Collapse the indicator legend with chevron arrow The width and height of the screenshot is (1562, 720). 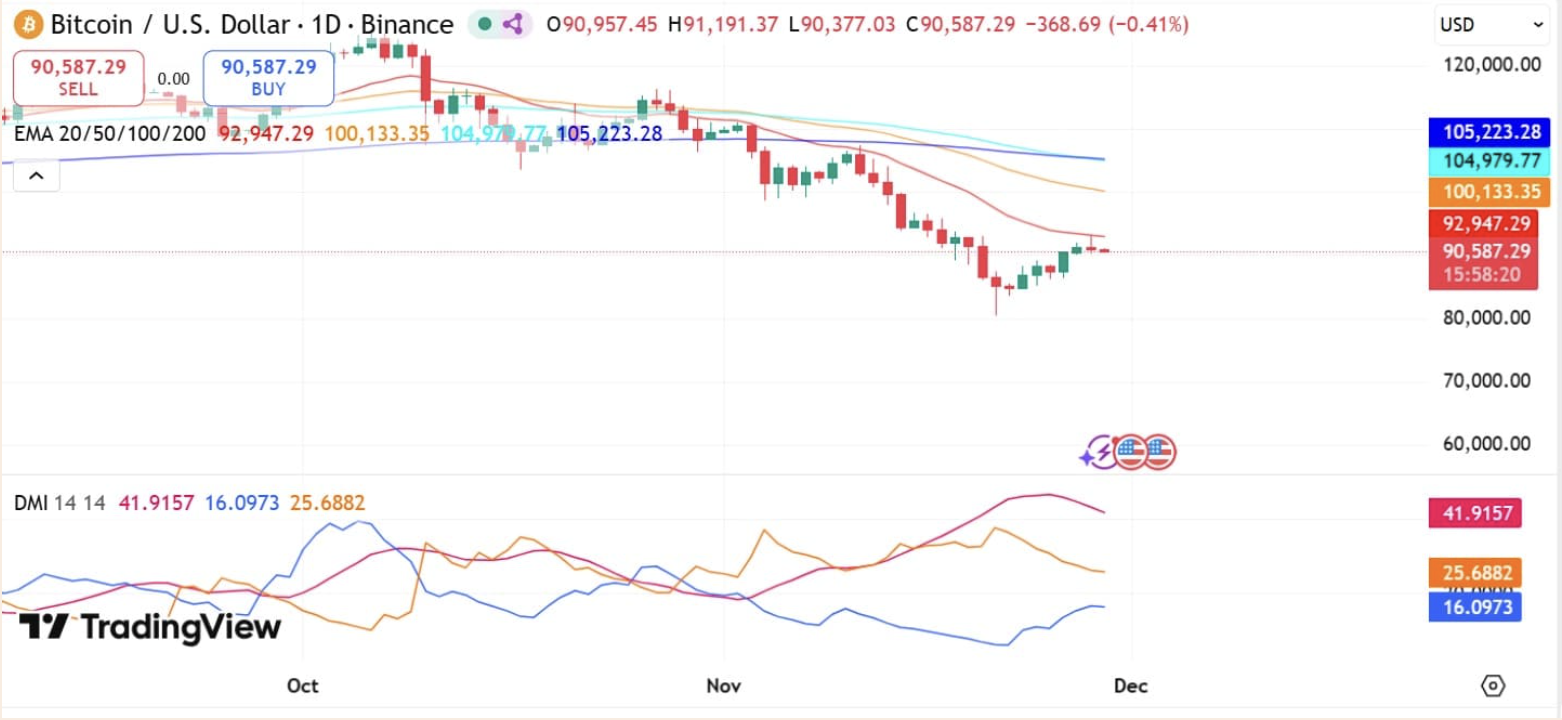[36, 176]
